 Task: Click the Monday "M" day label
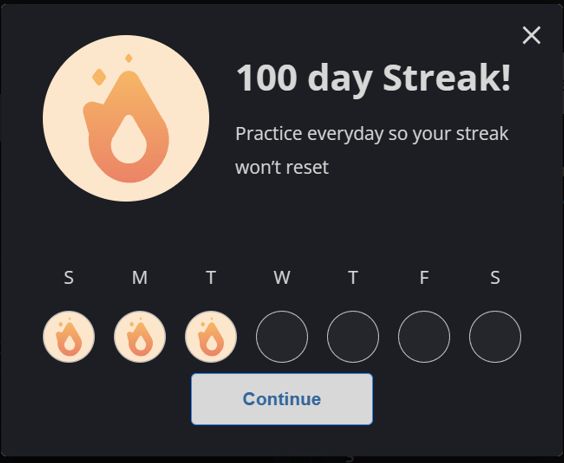click(x=140, y=277)
